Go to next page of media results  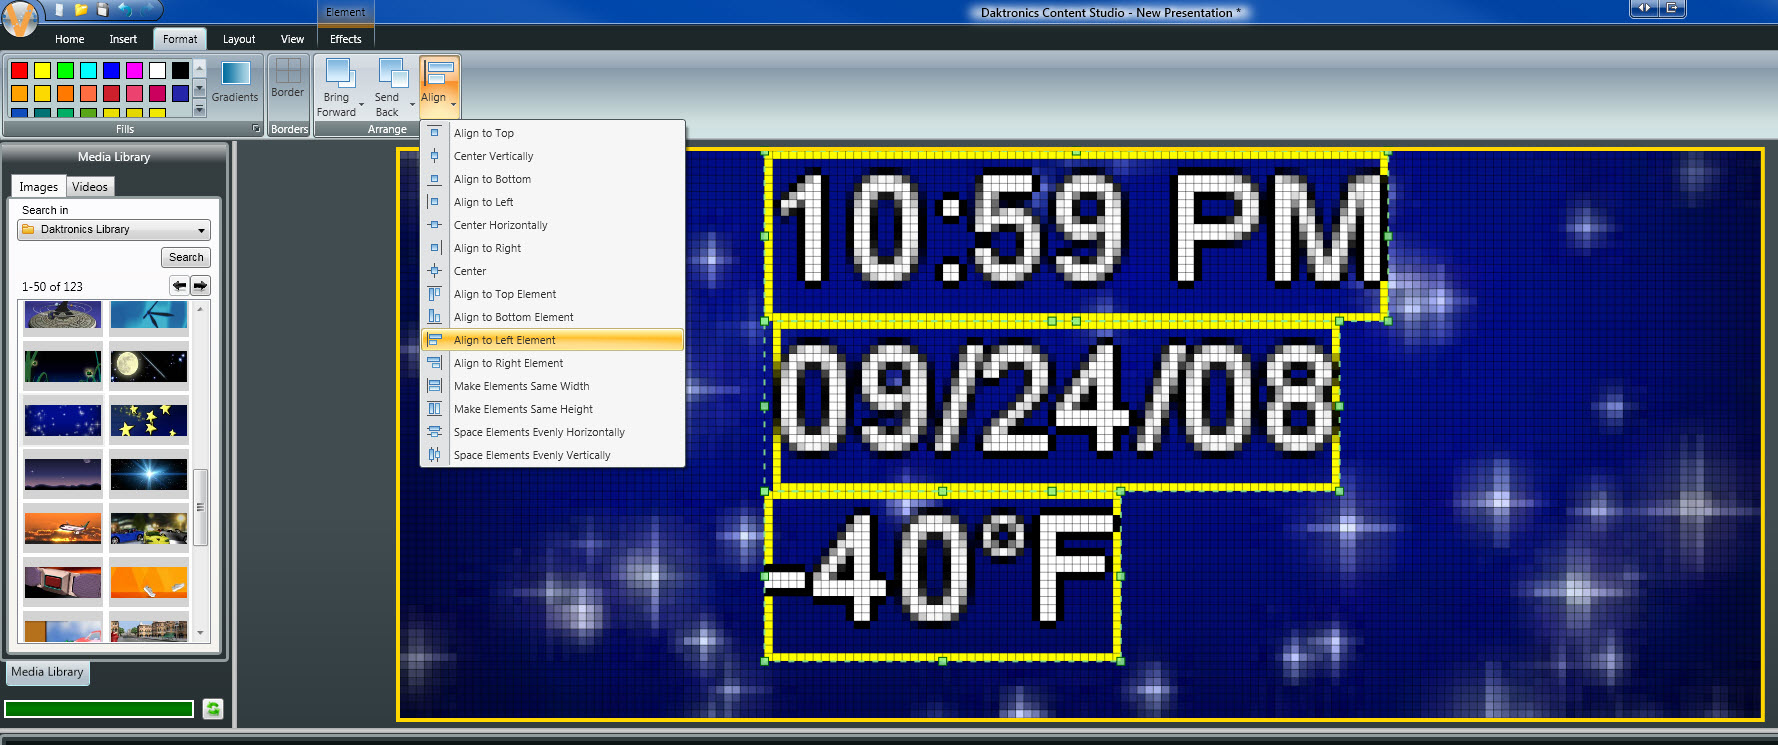(201, 286)
